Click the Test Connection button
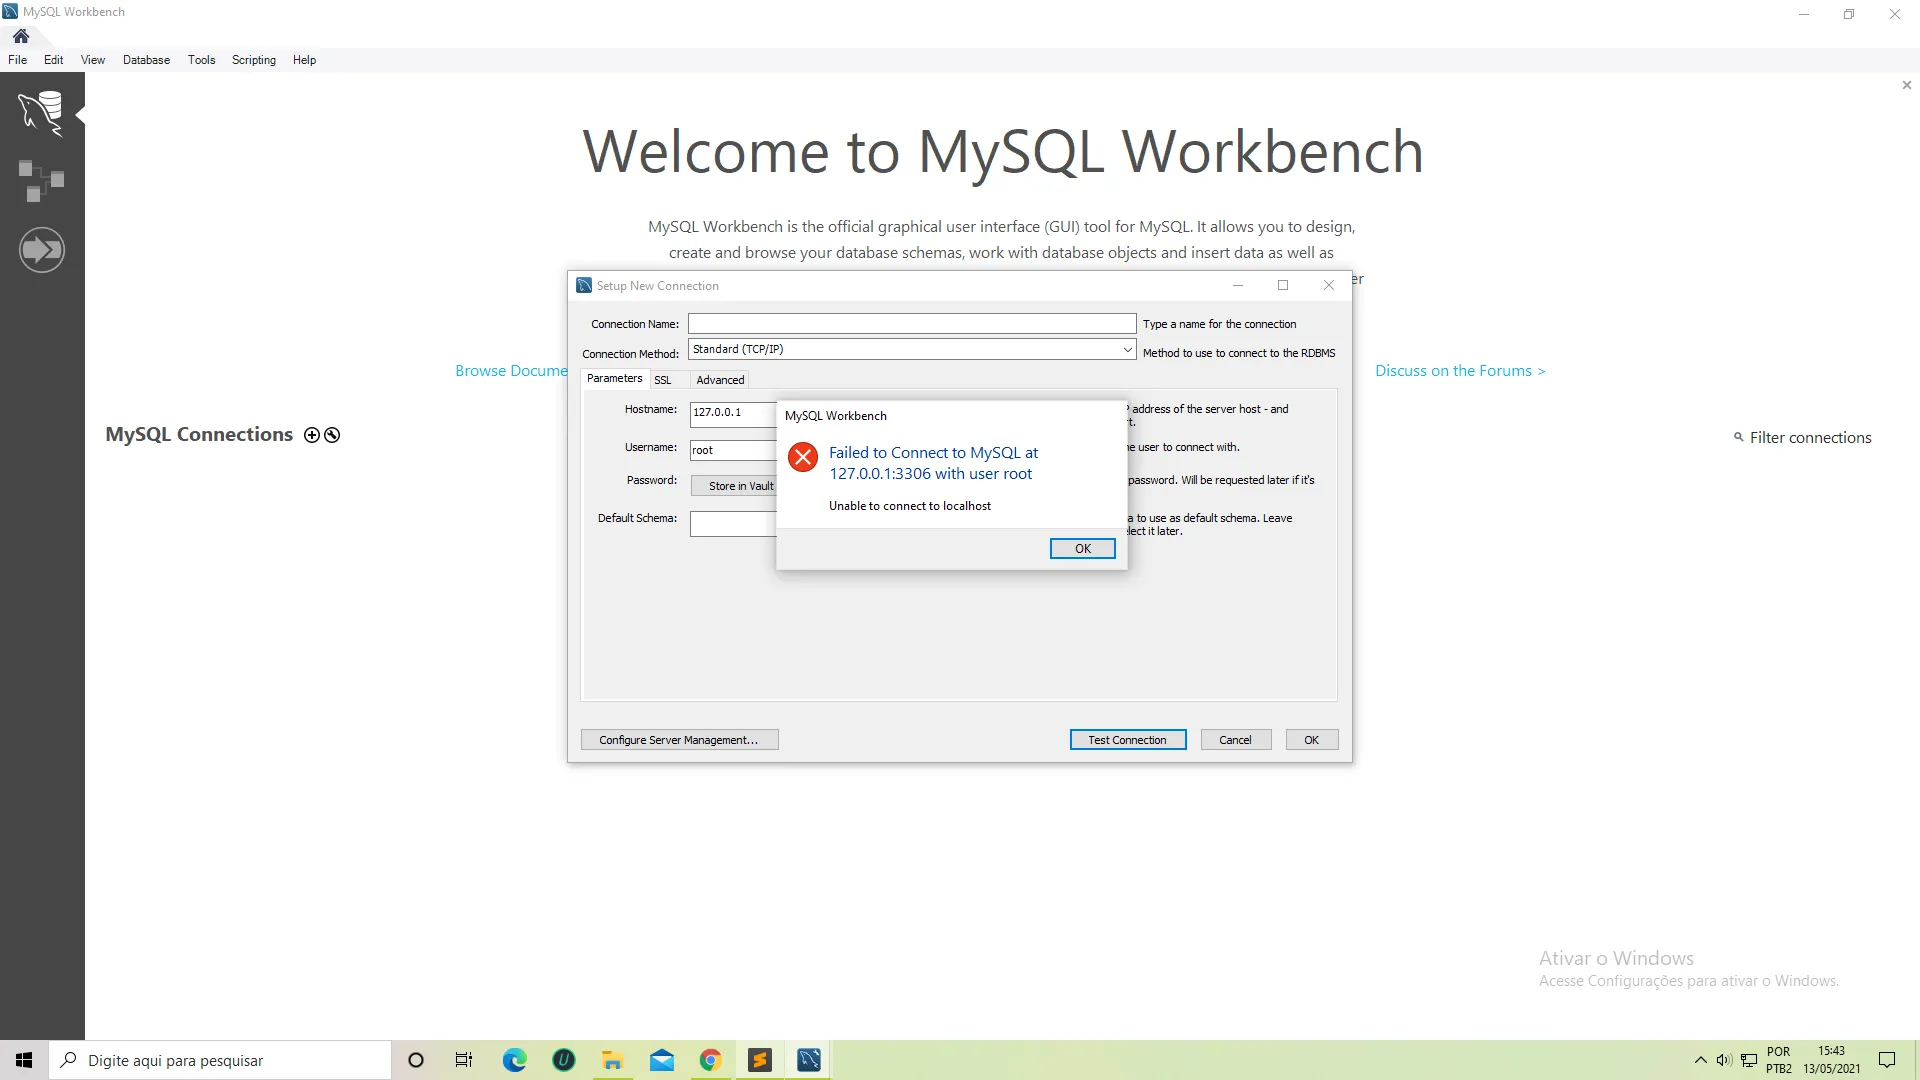The height and width of the screenshot is (1080, 1920). click(x=1127, y=740)
